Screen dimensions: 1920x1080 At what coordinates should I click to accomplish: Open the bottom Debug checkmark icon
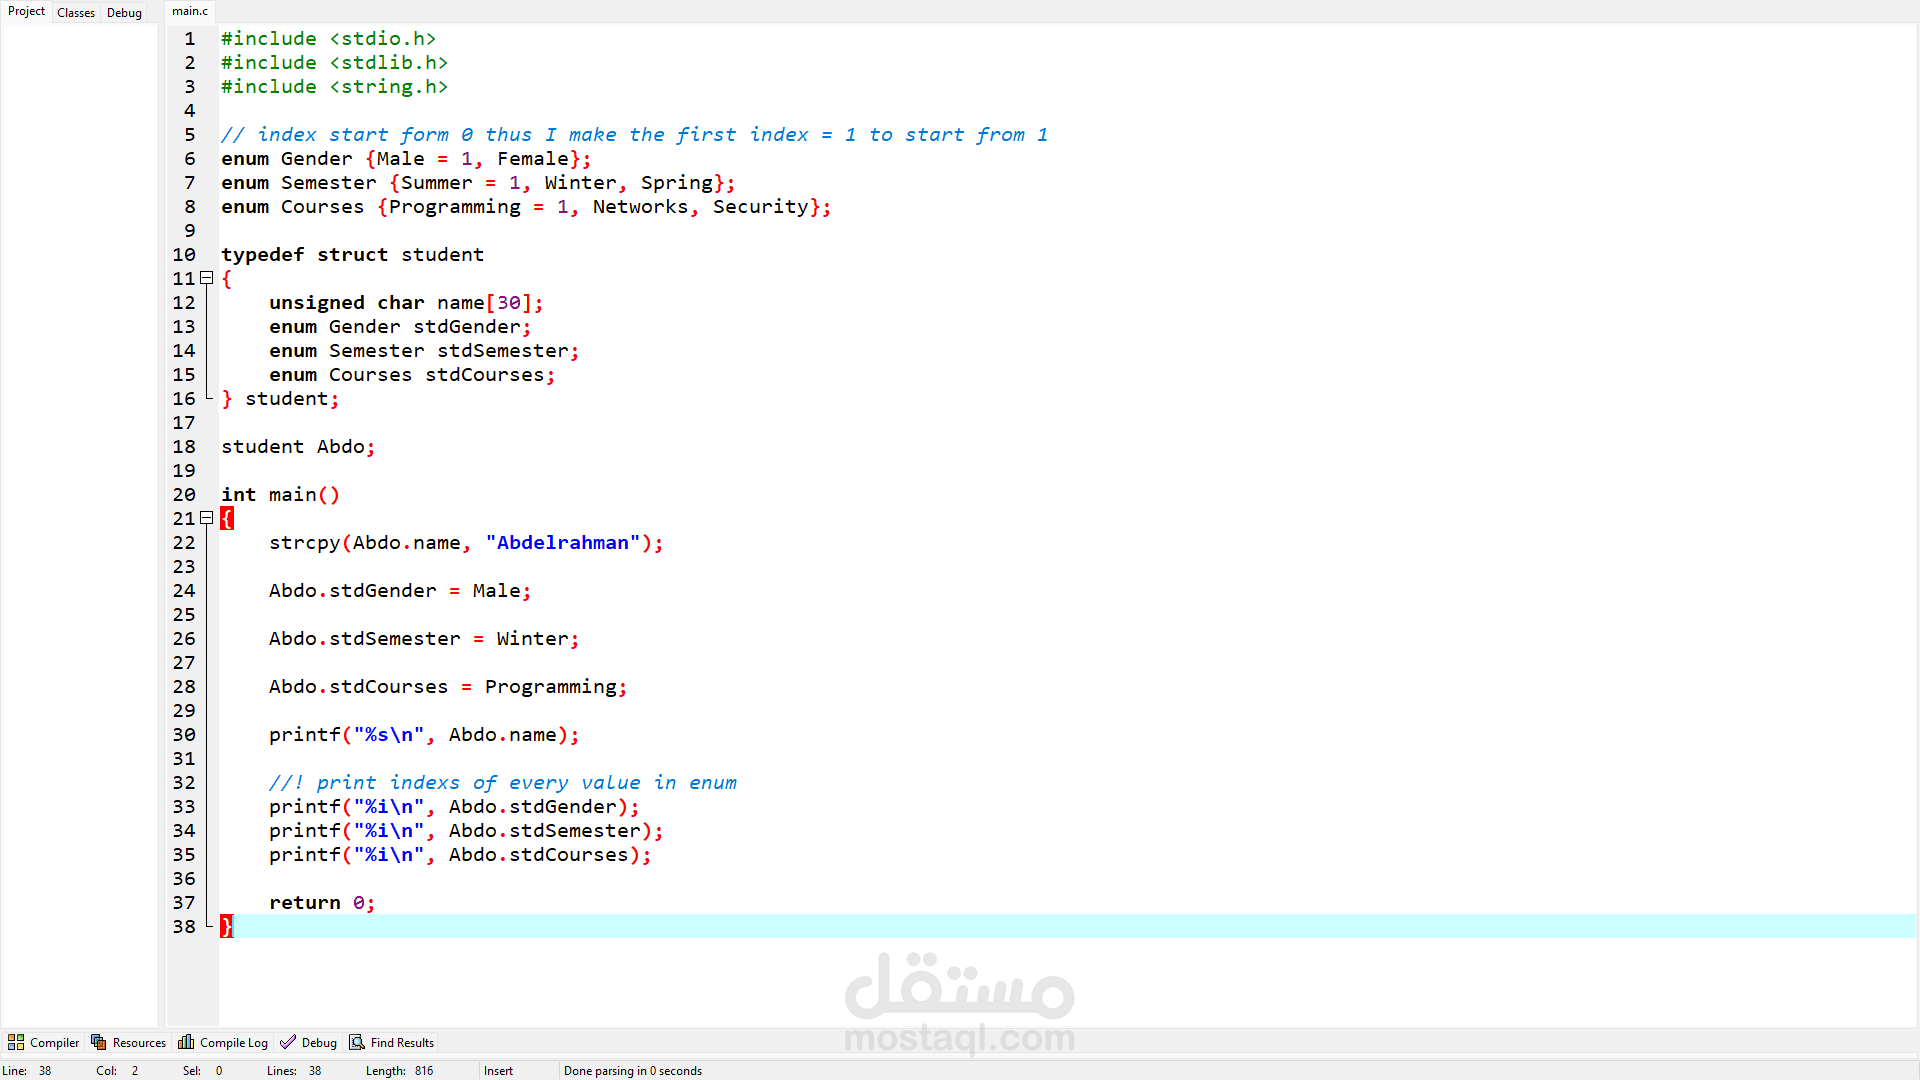pos(288,1042)
